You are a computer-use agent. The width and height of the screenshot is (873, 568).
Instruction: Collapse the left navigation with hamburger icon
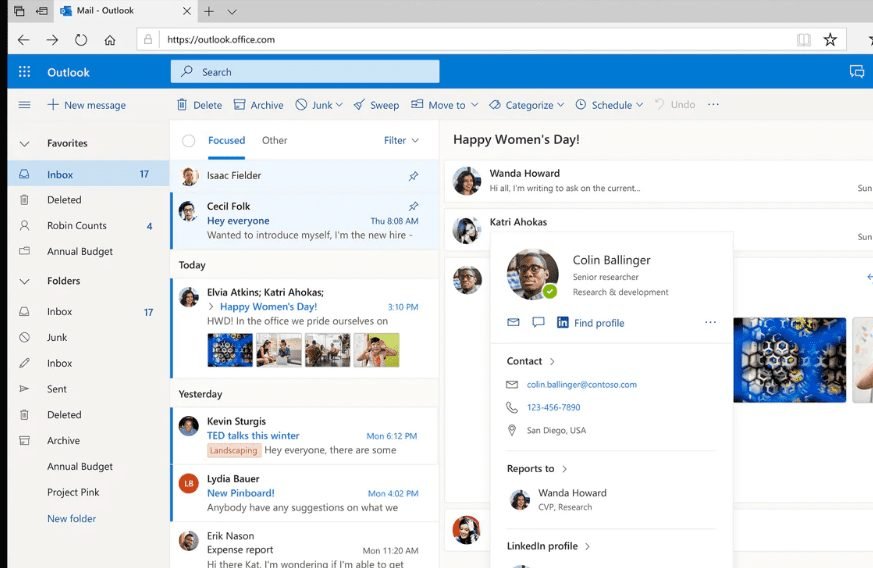24,105
